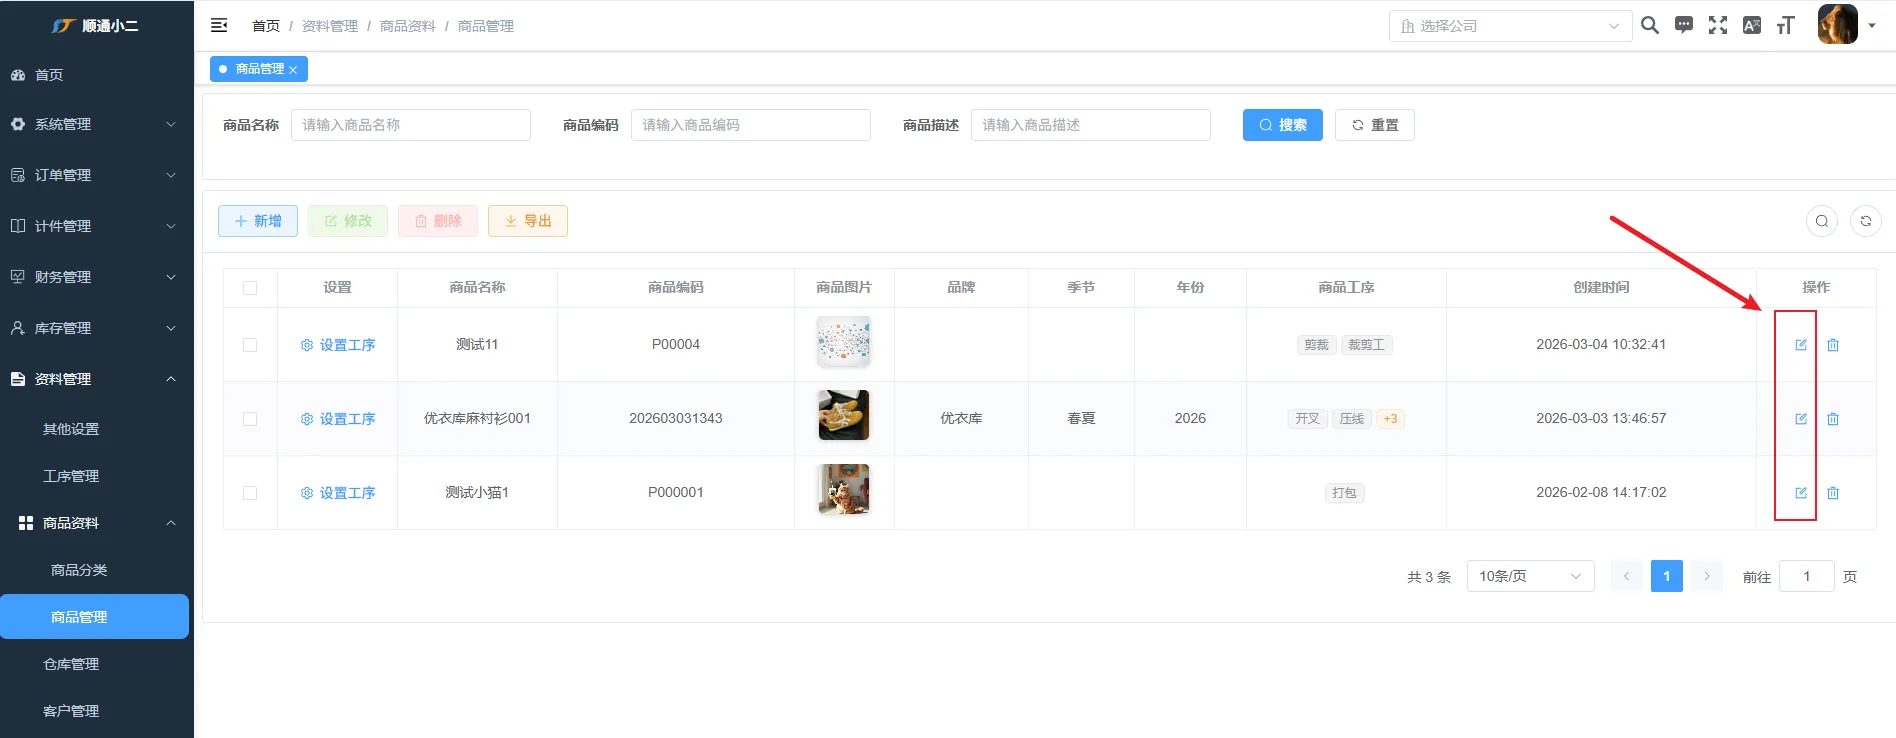1896x738 pixels.
Task: Click the edit icon for 优衣库麻衬衫001 row
Action: (1800, 419)
